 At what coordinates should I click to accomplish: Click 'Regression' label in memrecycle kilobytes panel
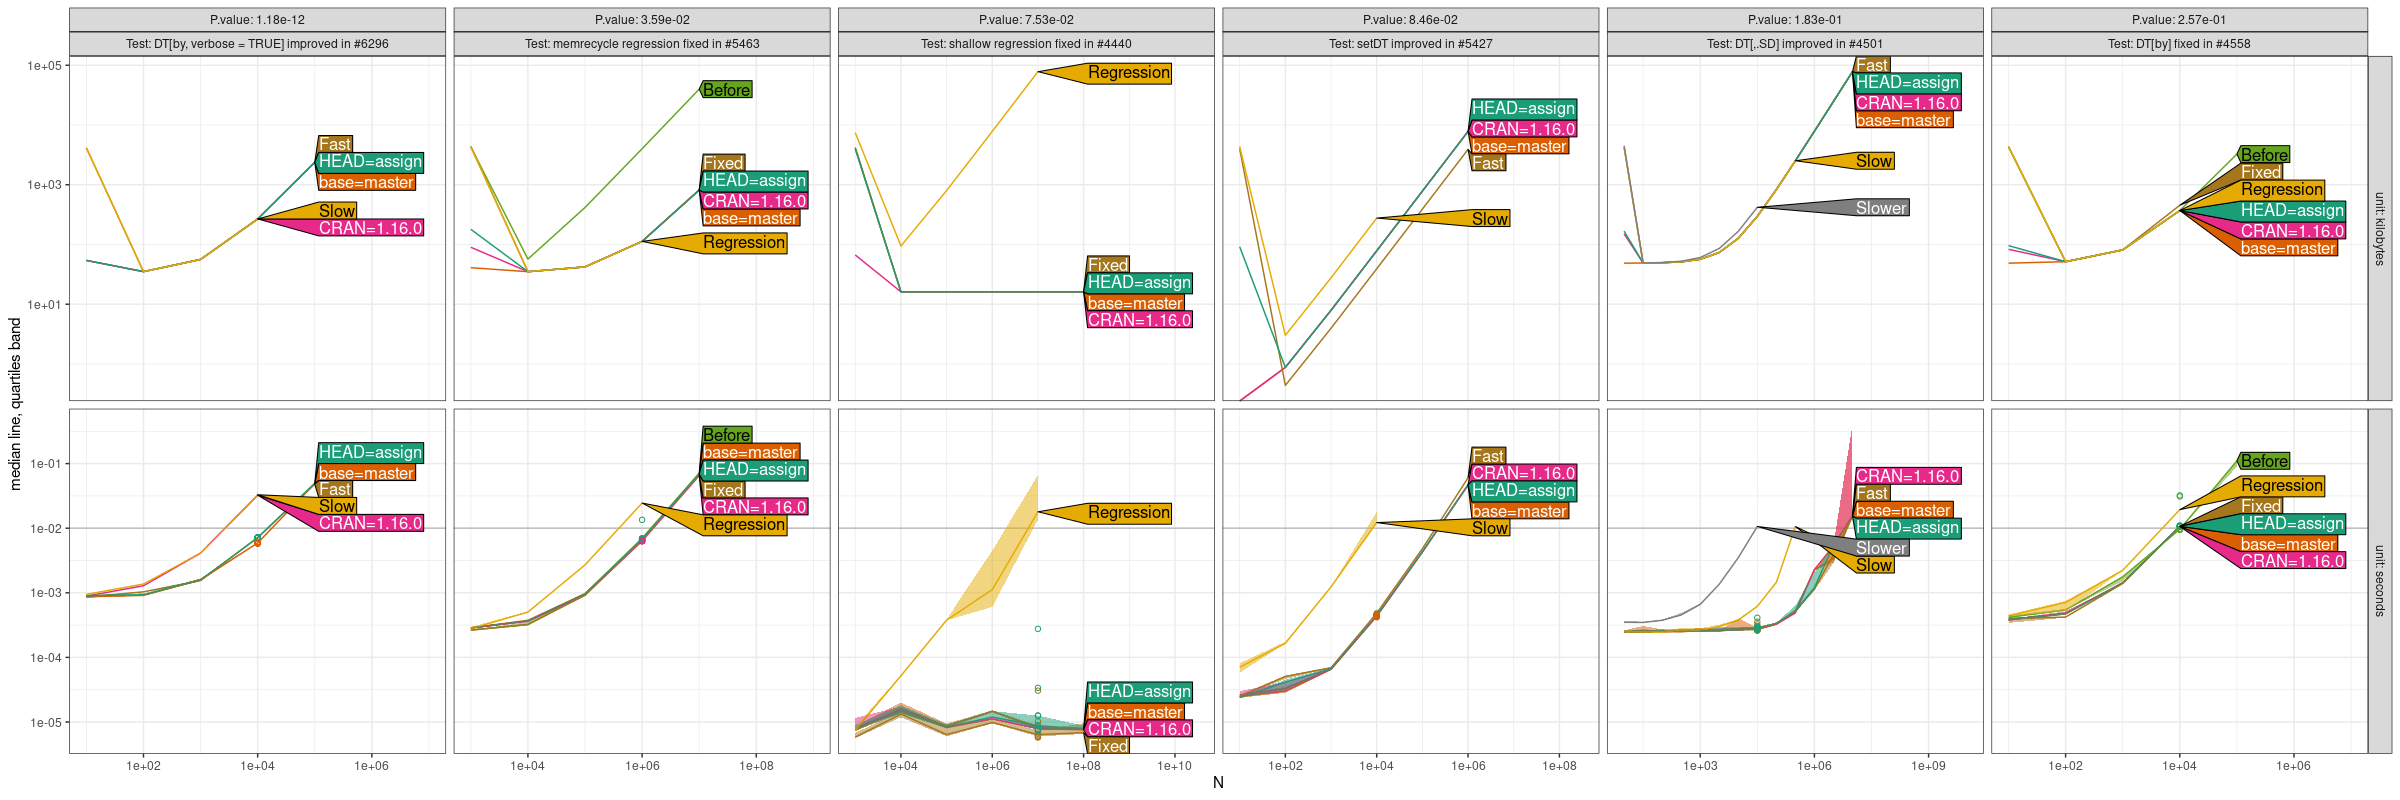click(744, 243)
